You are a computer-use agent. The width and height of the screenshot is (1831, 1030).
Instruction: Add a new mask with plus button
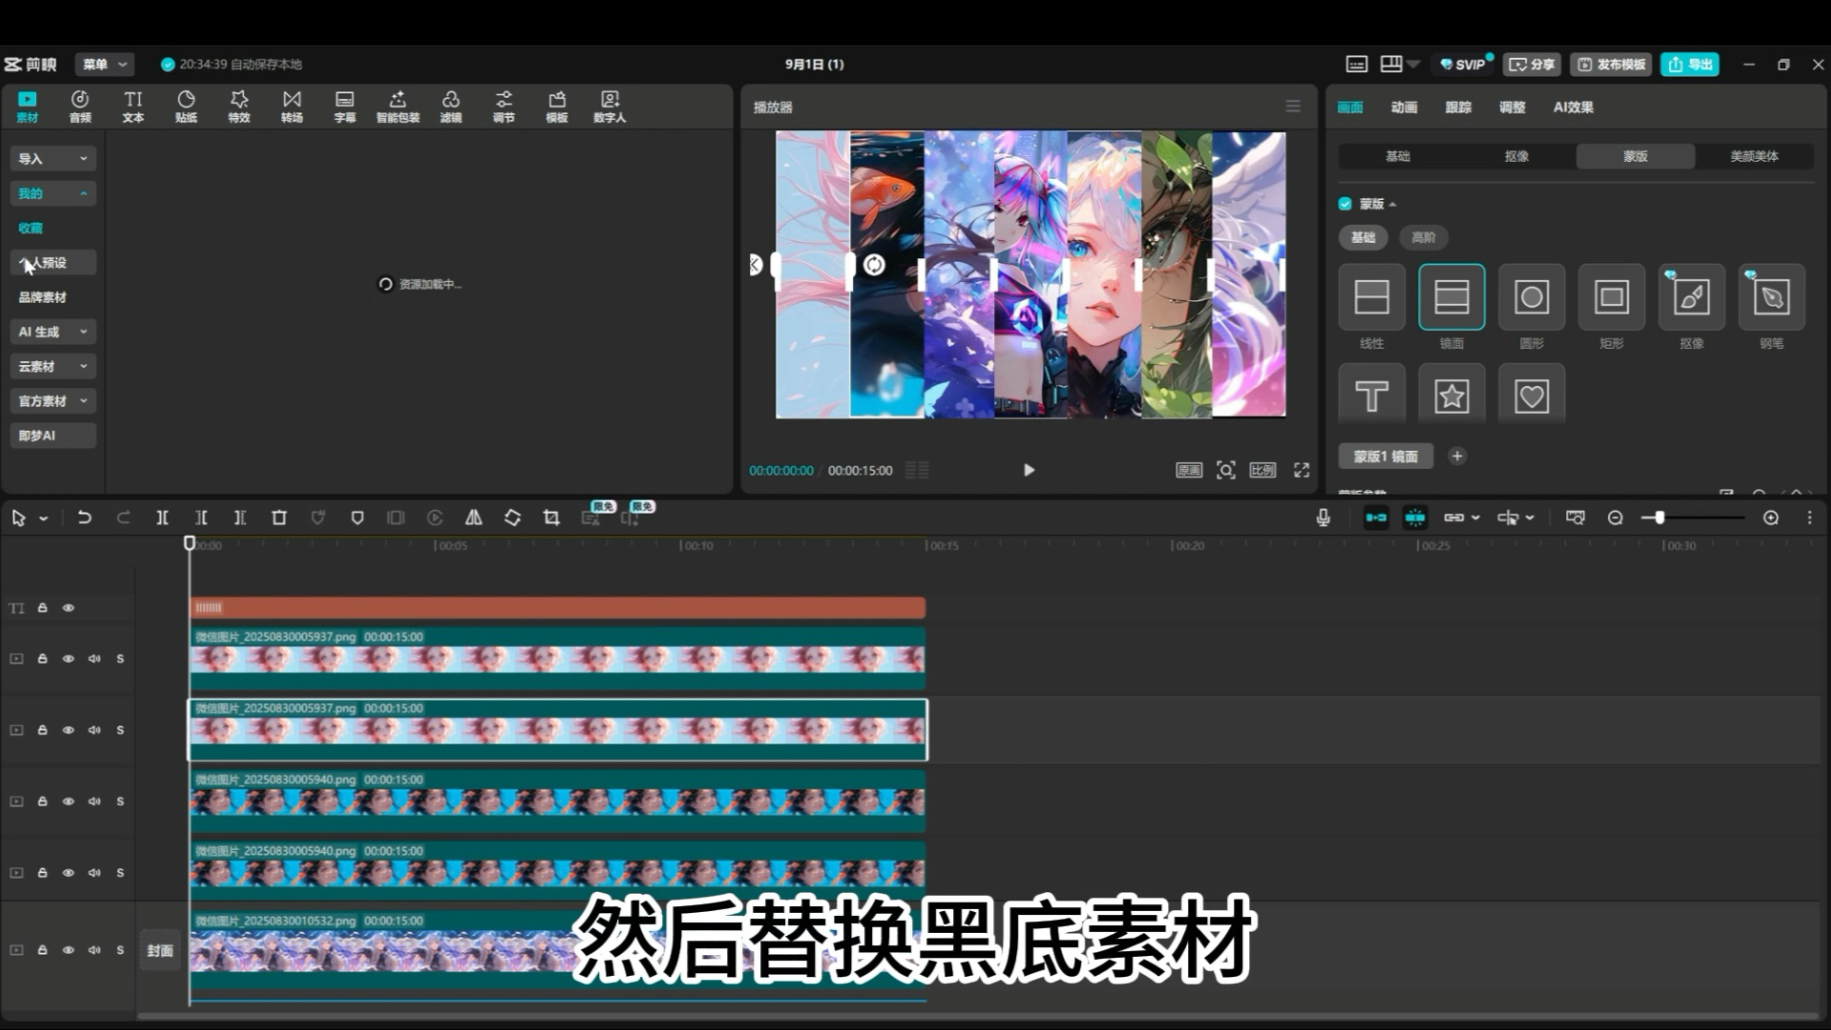tap(1457, 456)
